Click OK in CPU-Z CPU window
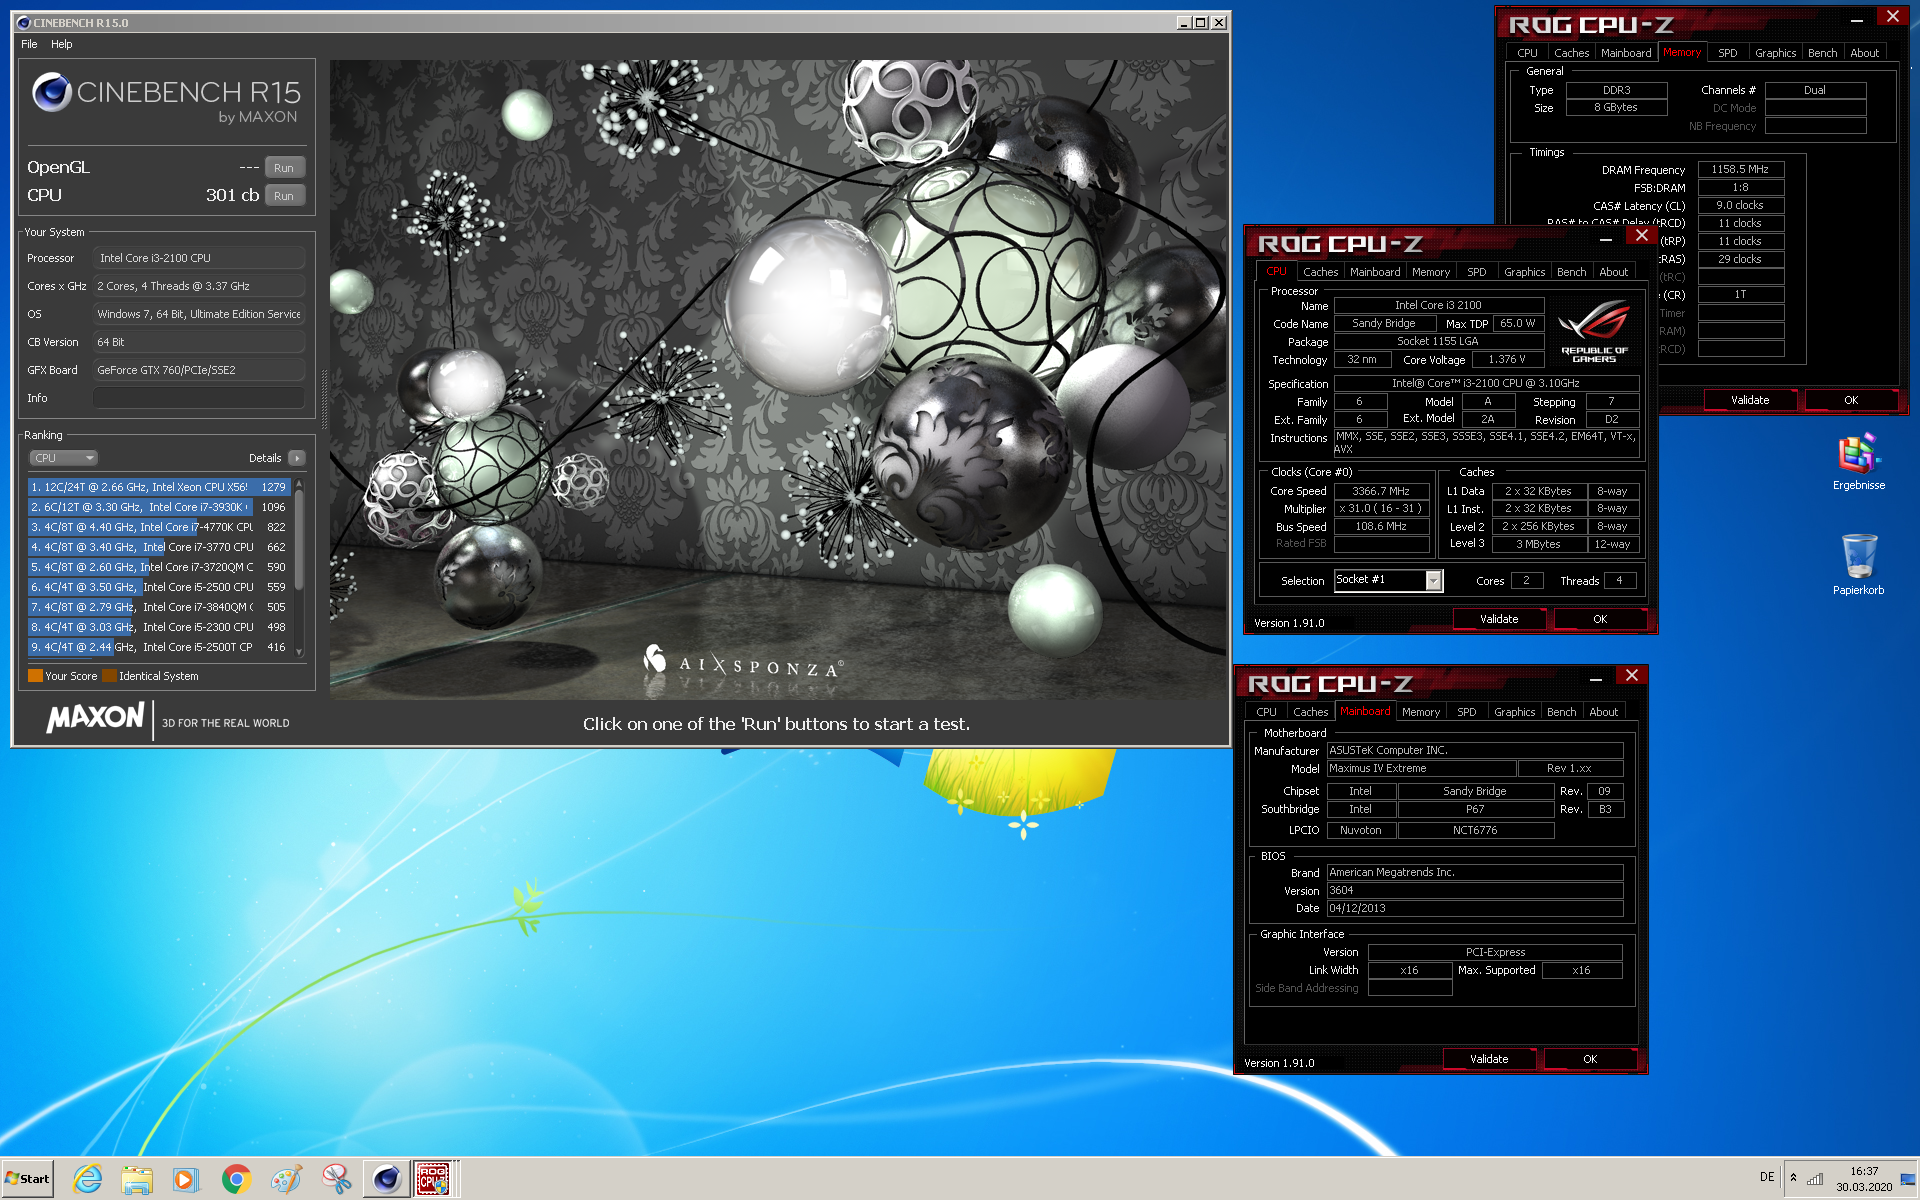This screenshot has height=1200, width=1920. pyautogui.click(x=1600, y=619)
